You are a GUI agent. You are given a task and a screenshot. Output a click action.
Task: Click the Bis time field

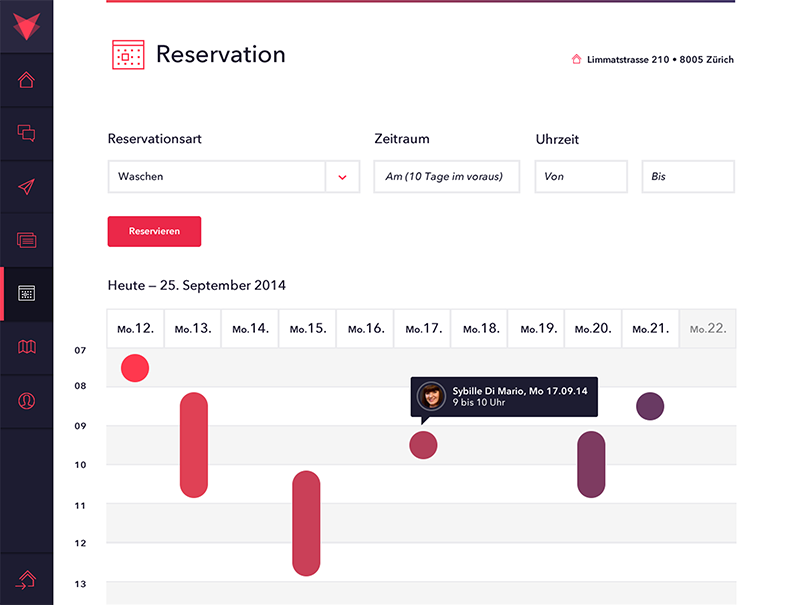click(x=687, y=177)
